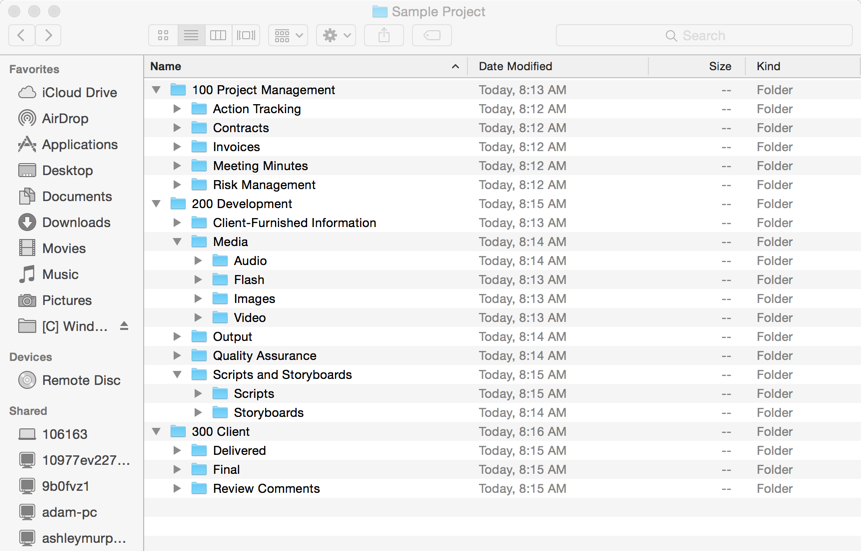
Task: Open Downloads in the sidebar
Action: (x=64, y=222)
